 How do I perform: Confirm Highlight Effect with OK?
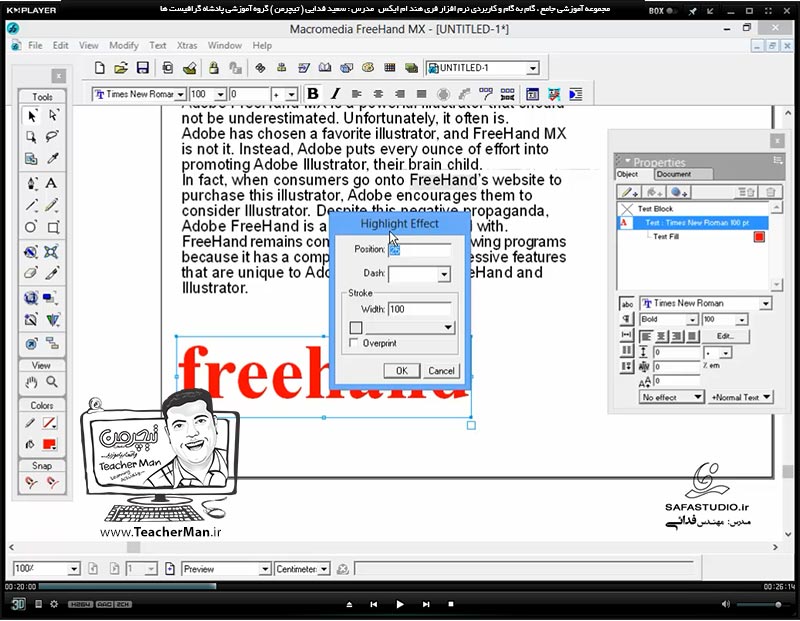tap(402, 370)
